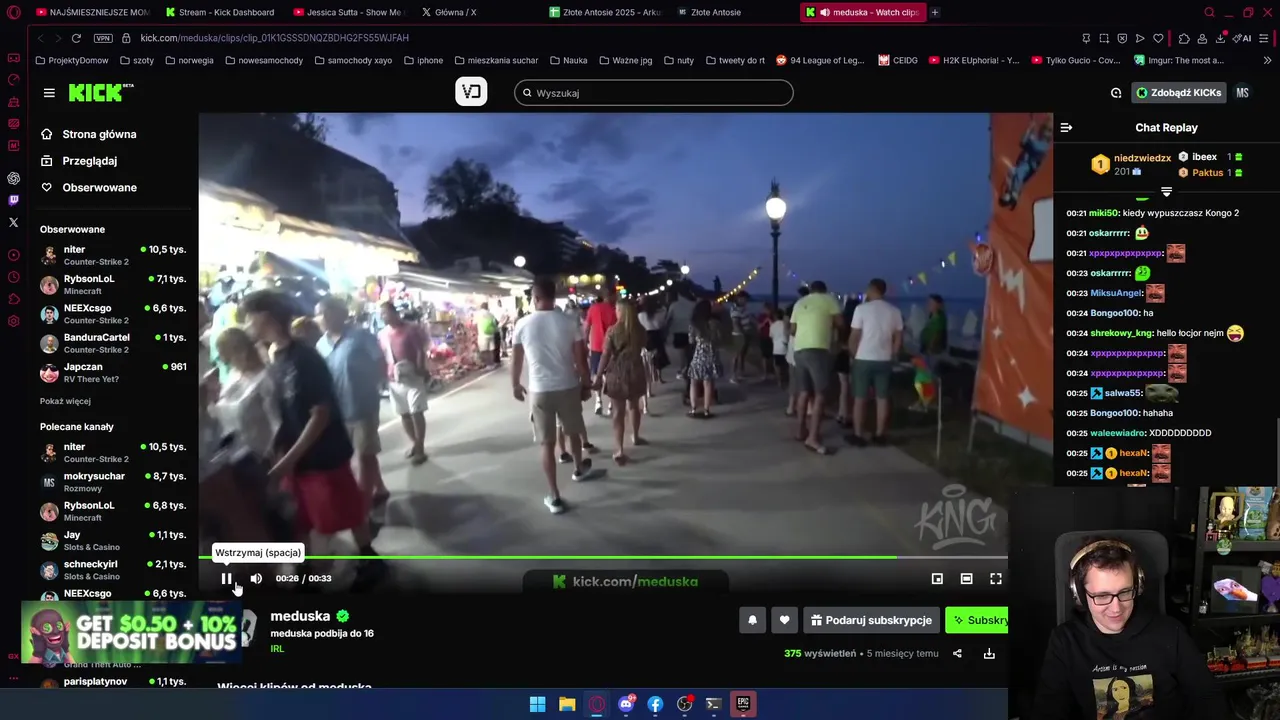The height and width of the screenshot is (720, 1280).
Task: Click Zdobądź KICKs button
Action: [1179, 93]
